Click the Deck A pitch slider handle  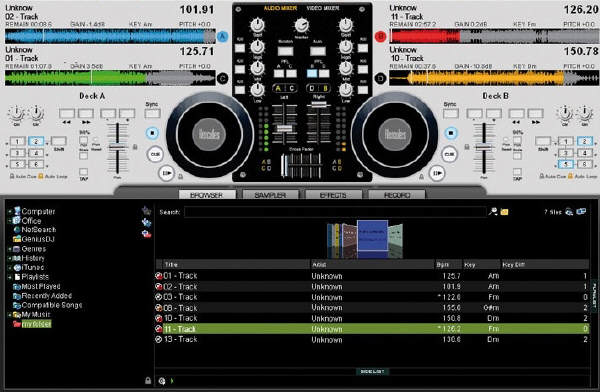tap(117, 147)
